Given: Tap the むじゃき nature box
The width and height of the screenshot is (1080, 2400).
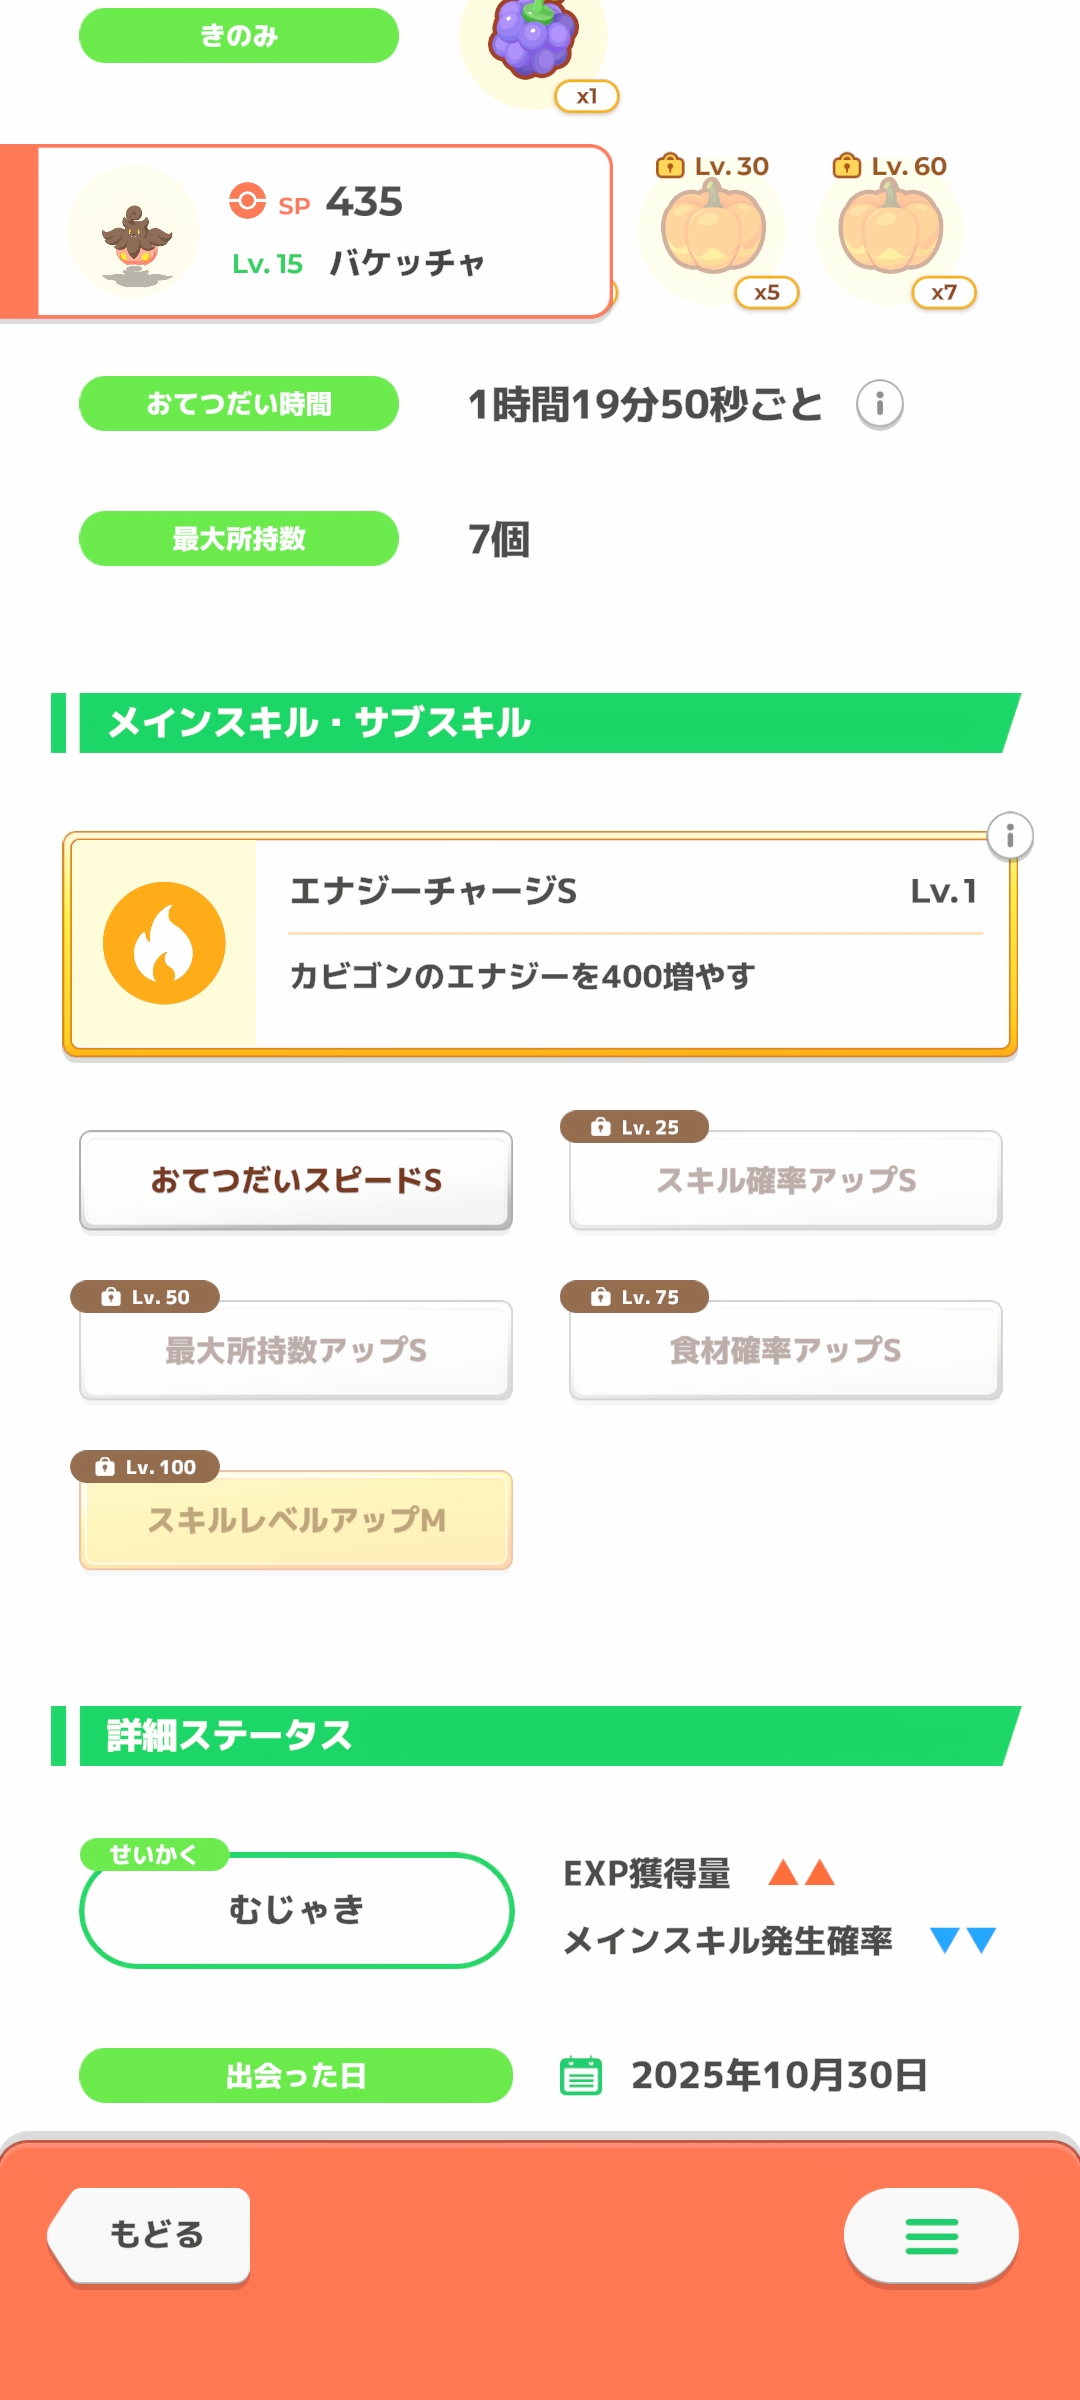Looking at the screenshot, I should (296, 1910).
